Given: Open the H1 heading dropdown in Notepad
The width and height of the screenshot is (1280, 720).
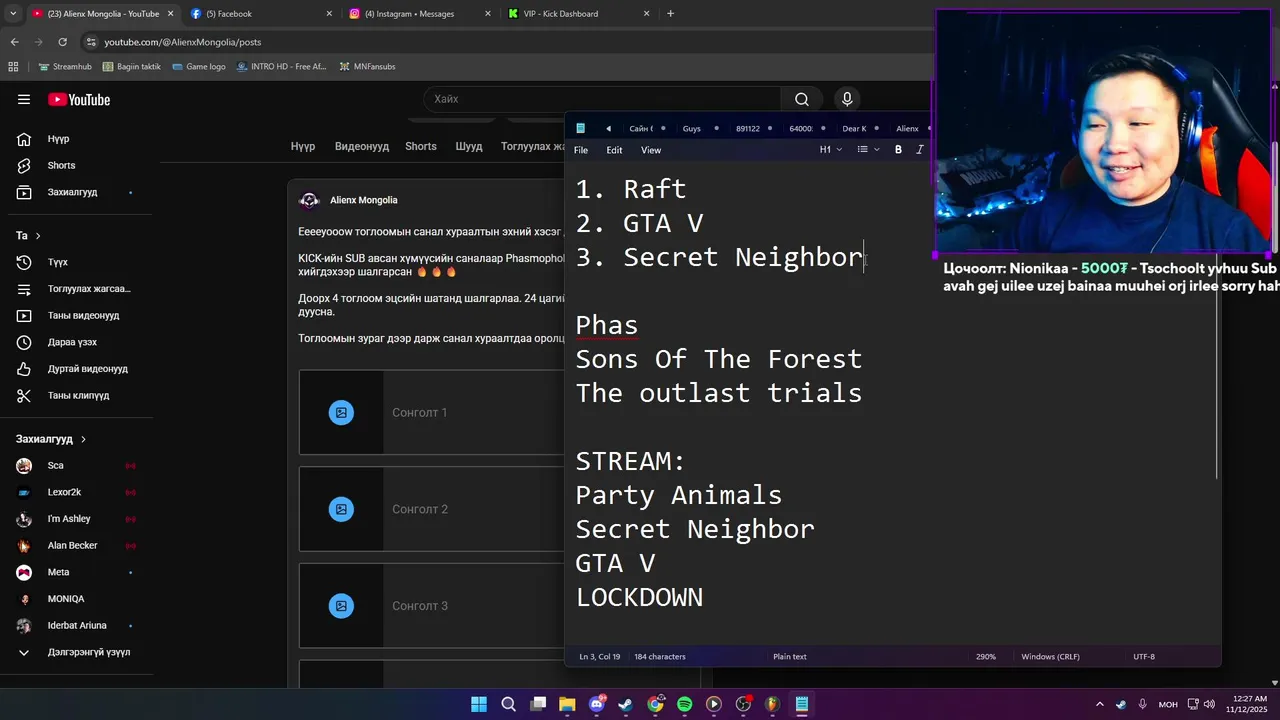Looking at the screenshot, I should 831,150.
